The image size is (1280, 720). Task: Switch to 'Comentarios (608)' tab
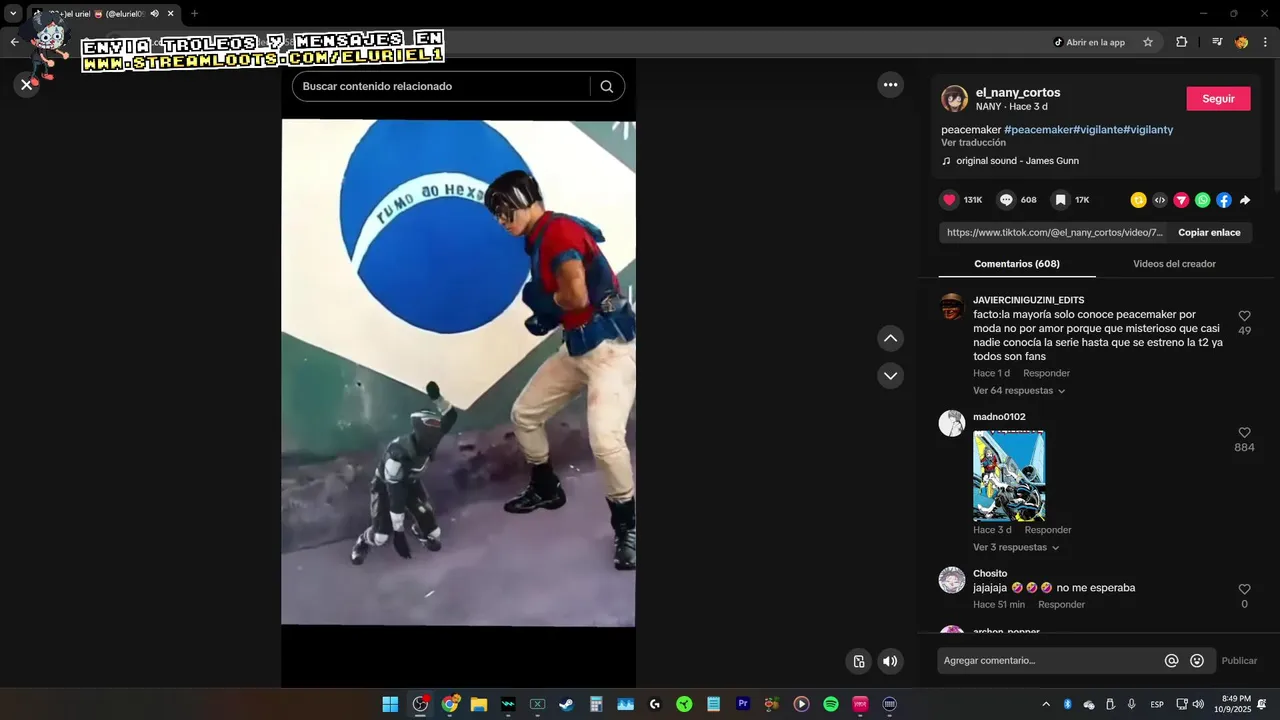[1017, 264]
